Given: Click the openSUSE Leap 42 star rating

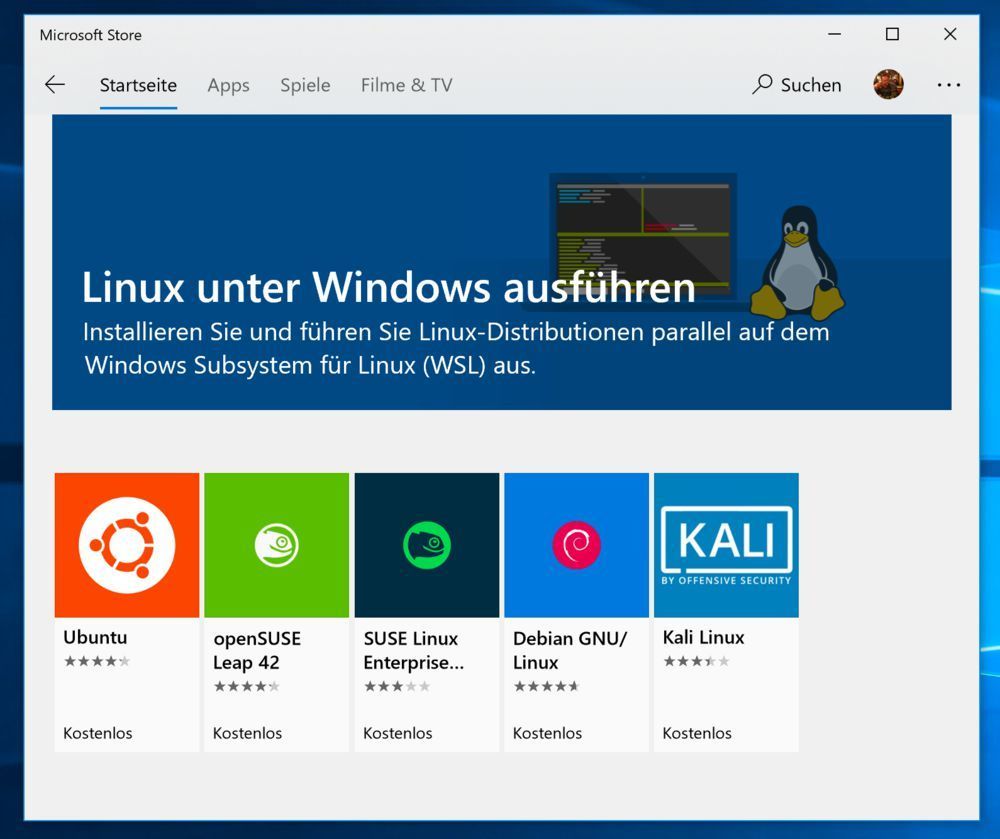Looking at the screenshot, I should pyautogui.click(x=246, y=687).
